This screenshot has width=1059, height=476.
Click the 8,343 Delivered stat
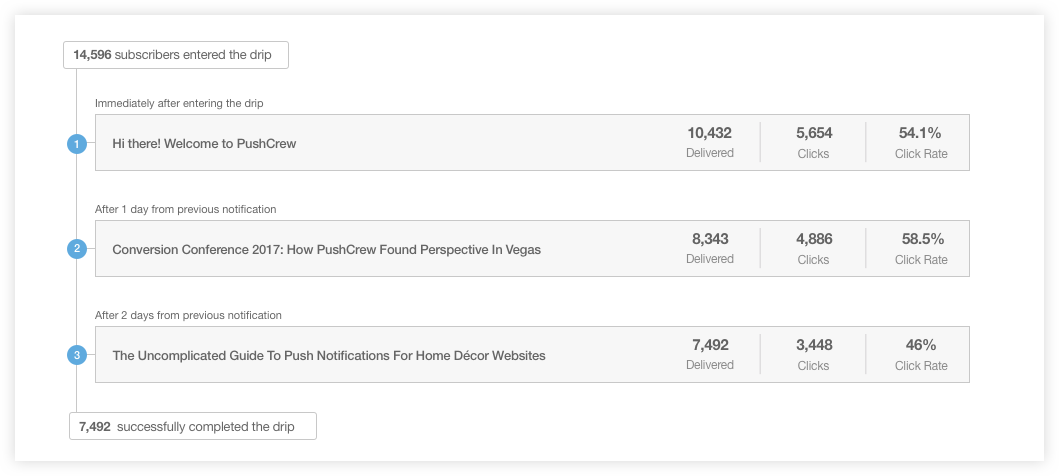(709, 248)
